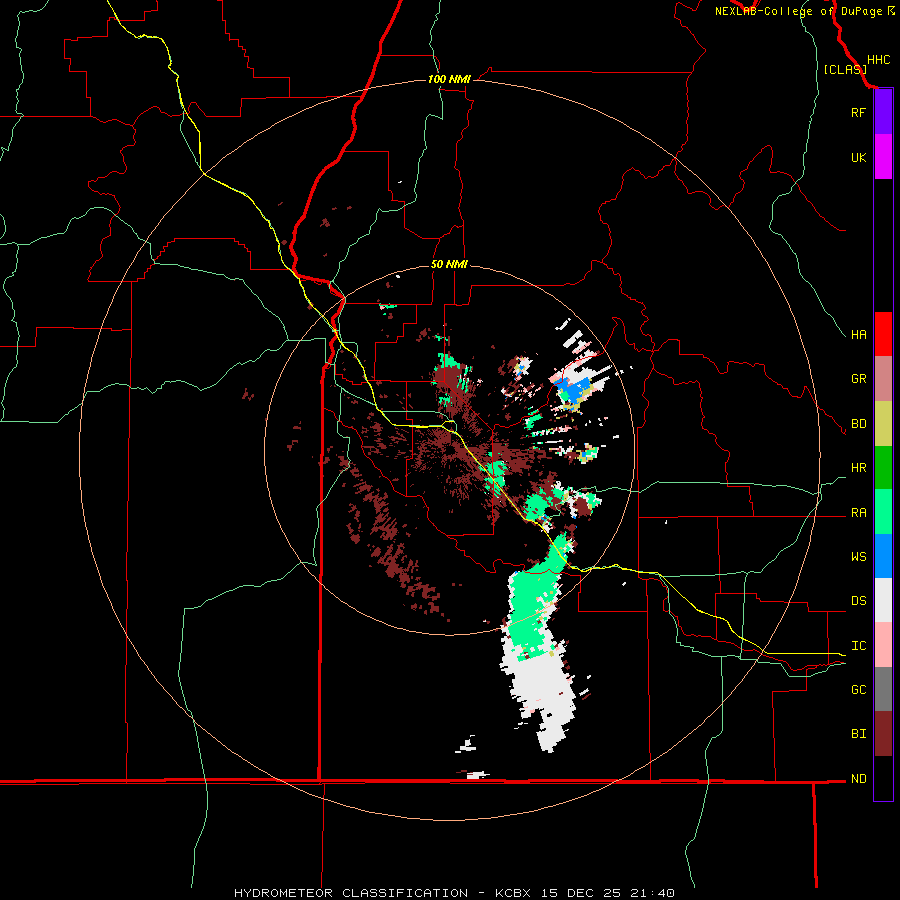Click the 'IC' legend label

[858, 645]
